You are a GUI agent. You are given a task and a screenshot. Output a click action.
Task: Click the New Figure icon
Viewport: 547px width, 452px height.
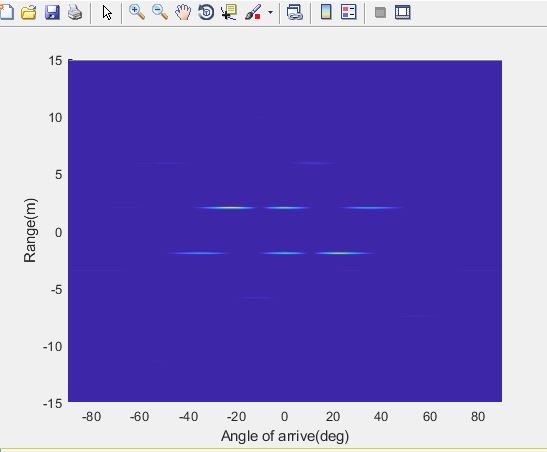(x=6, y=12)
